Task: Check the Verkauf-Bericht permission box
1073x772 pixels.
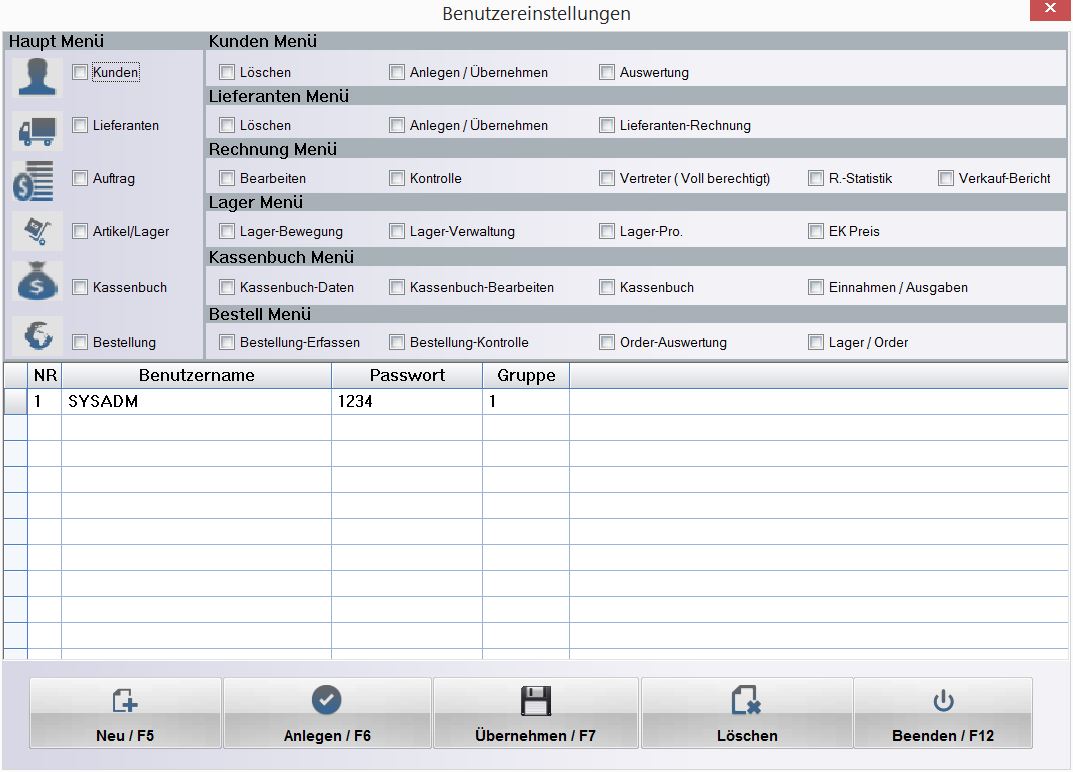Action: (x=946, y=178)
